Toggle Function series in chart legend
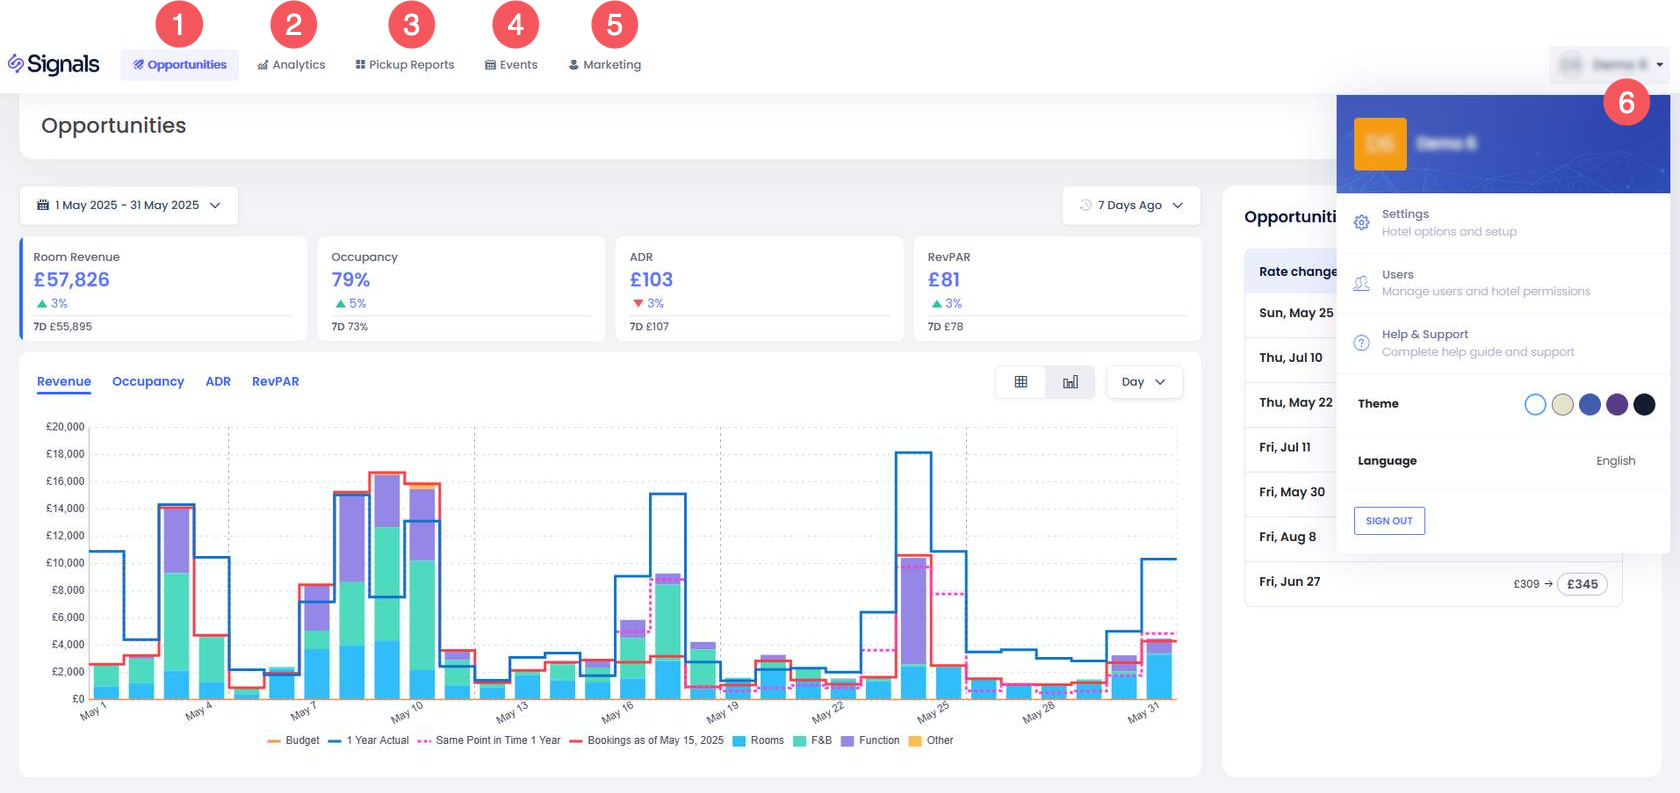Viewport: 1680px width, 793px height. 870,741
